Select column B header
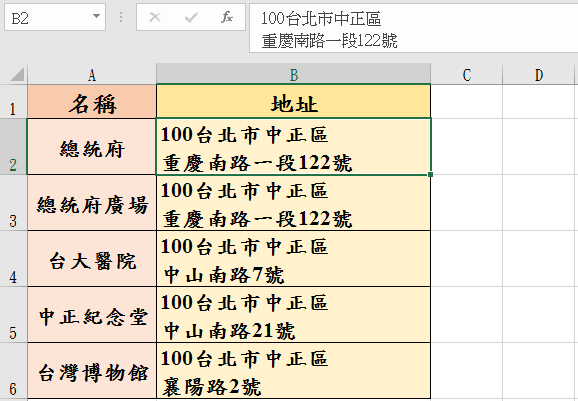 [293, 74]
